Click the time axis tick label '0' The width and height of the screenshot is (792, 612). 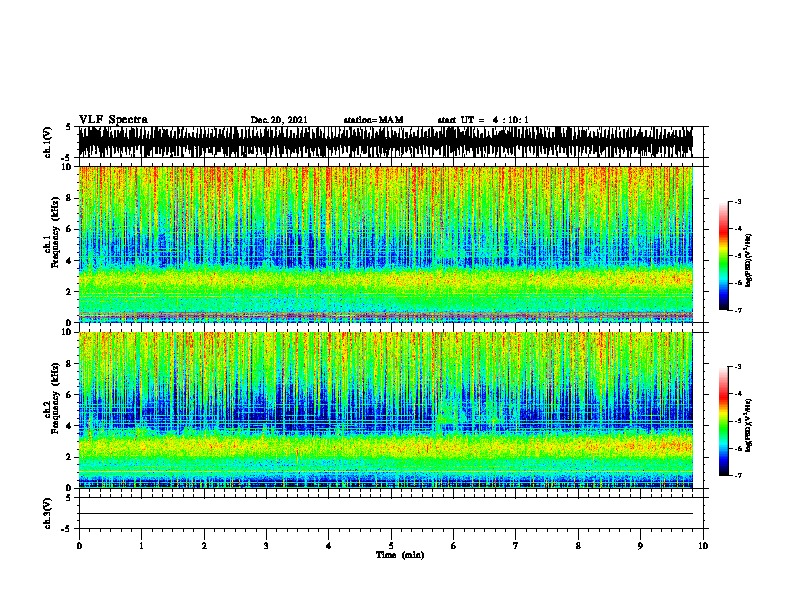pyautogui.click(x=79, y=546)
